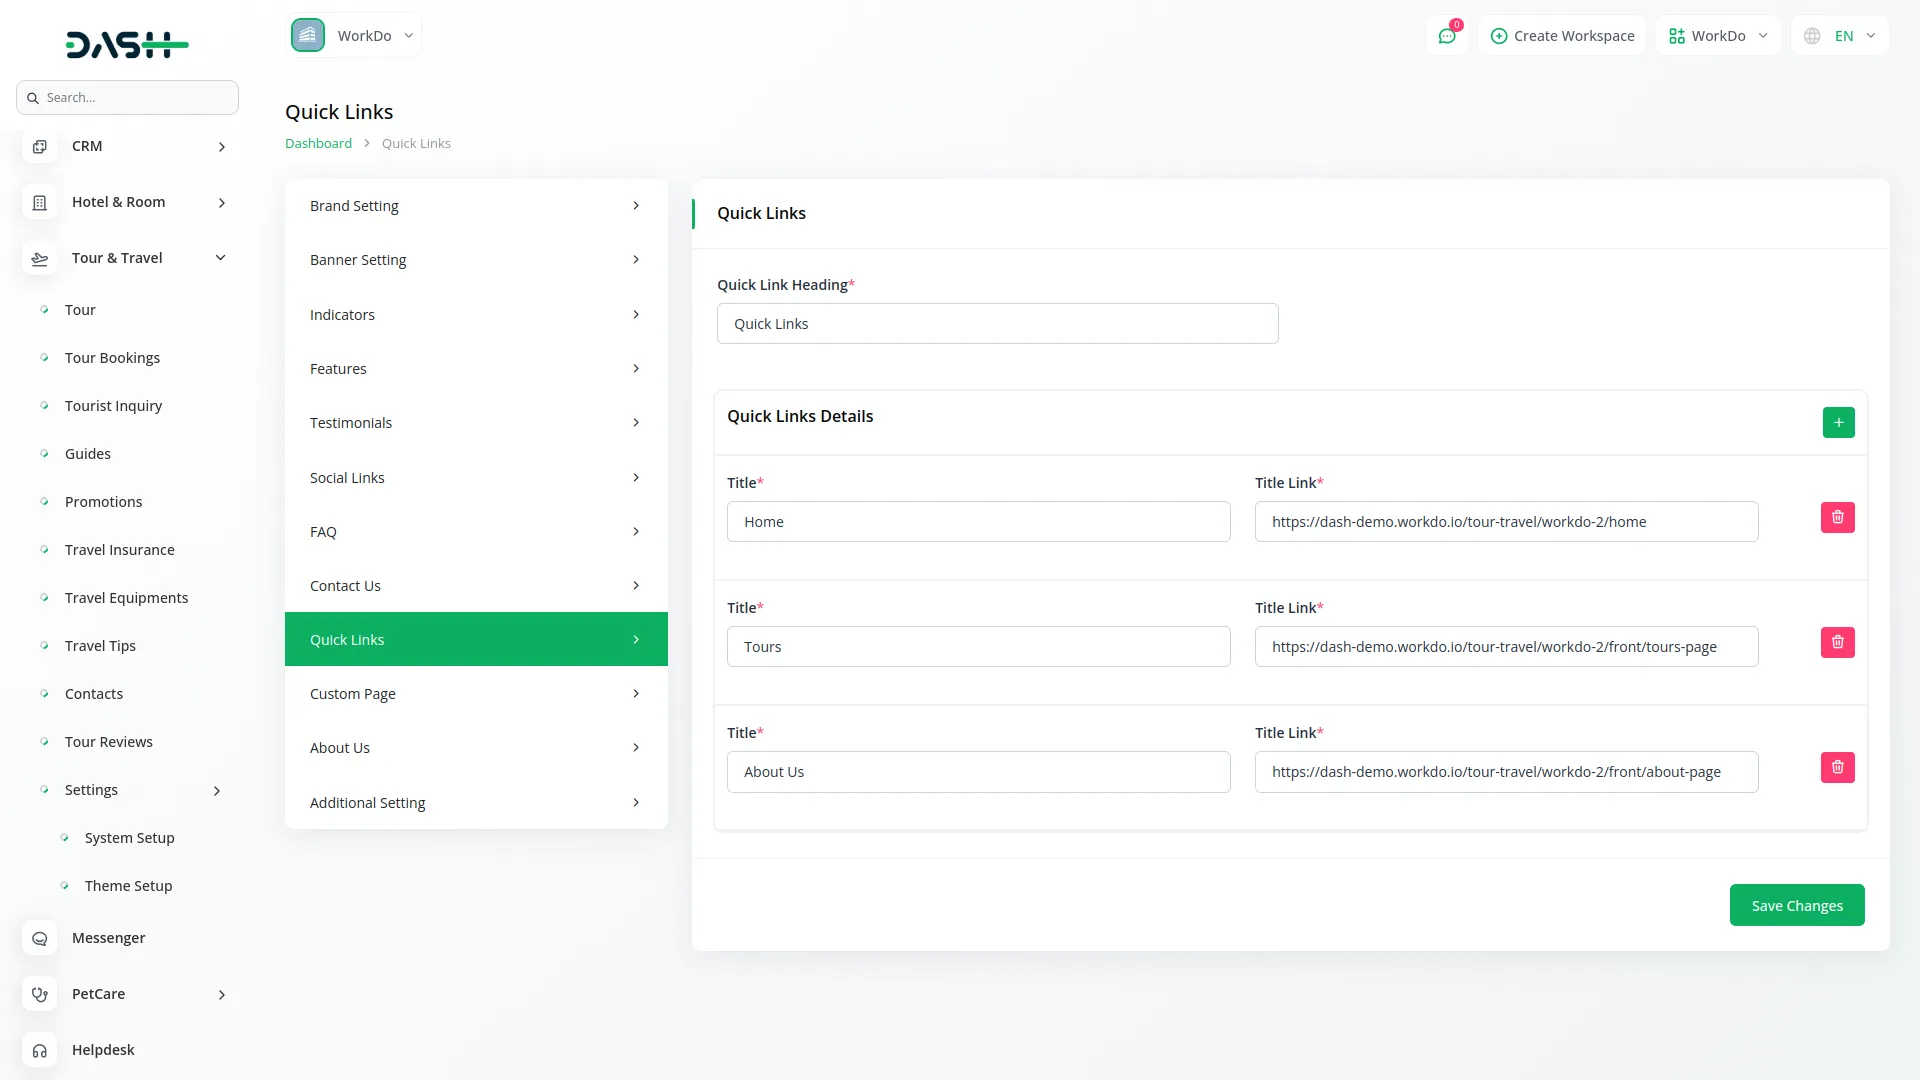Click the Save Changes button
1920x1080 pixels.
click(x=1796, y=905)
